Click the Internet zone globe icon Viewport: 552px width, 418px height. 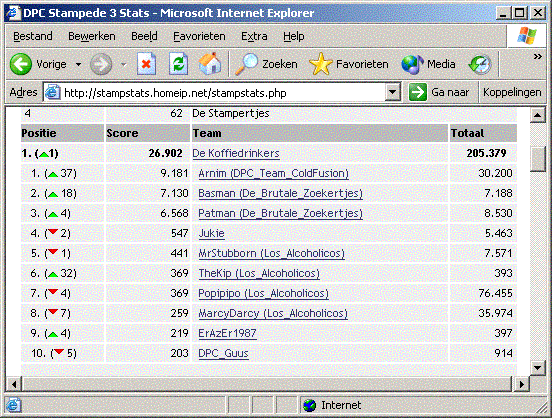click(310, 405)
